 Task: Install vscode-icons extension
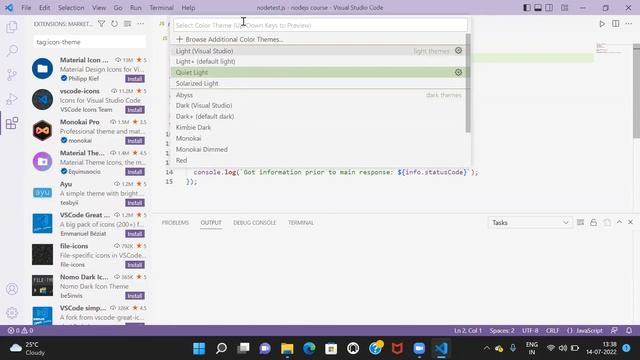135,110
